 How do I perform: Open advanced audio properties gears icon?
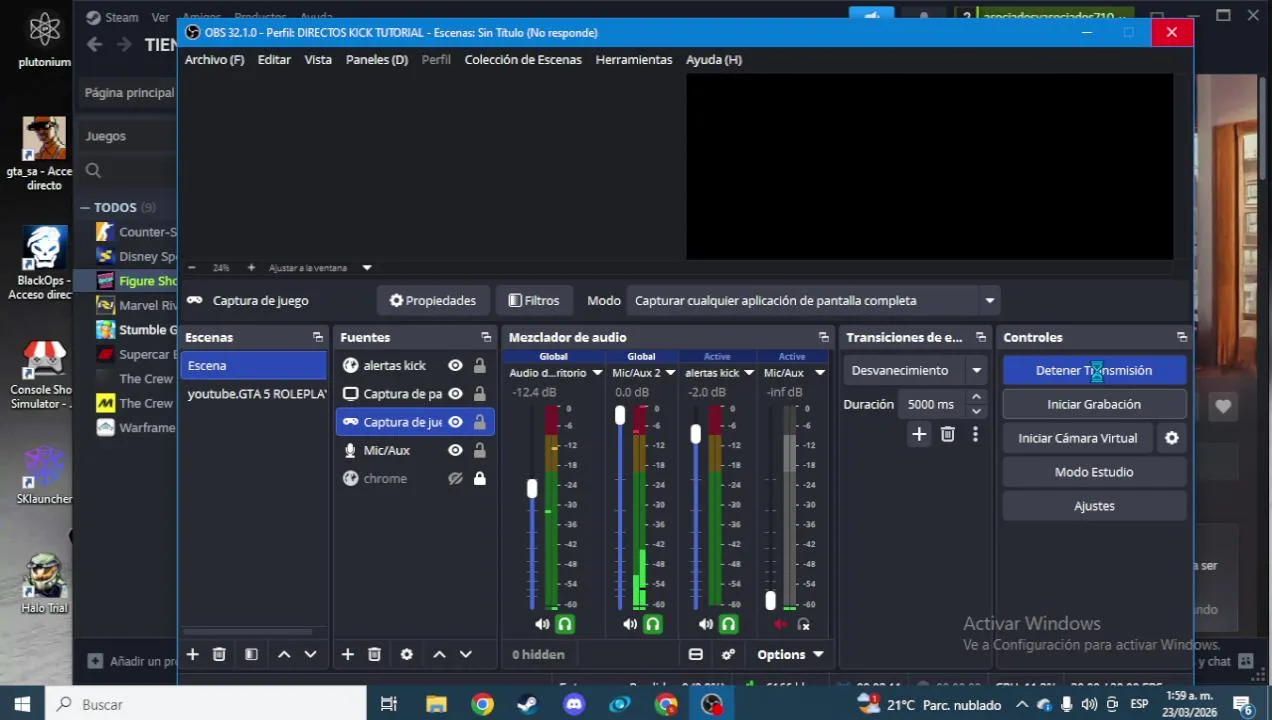(x=728, y=654)
